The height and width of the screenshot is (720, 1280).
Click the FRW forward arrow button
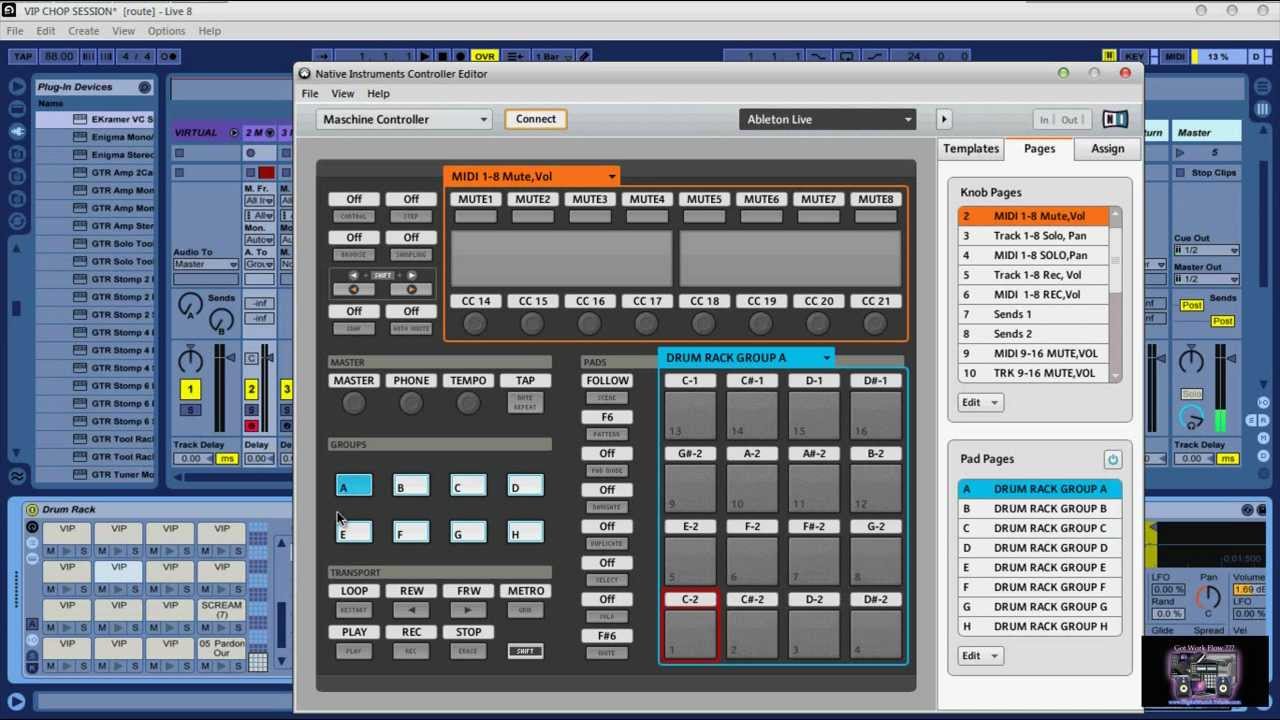[x=468, y=609]
